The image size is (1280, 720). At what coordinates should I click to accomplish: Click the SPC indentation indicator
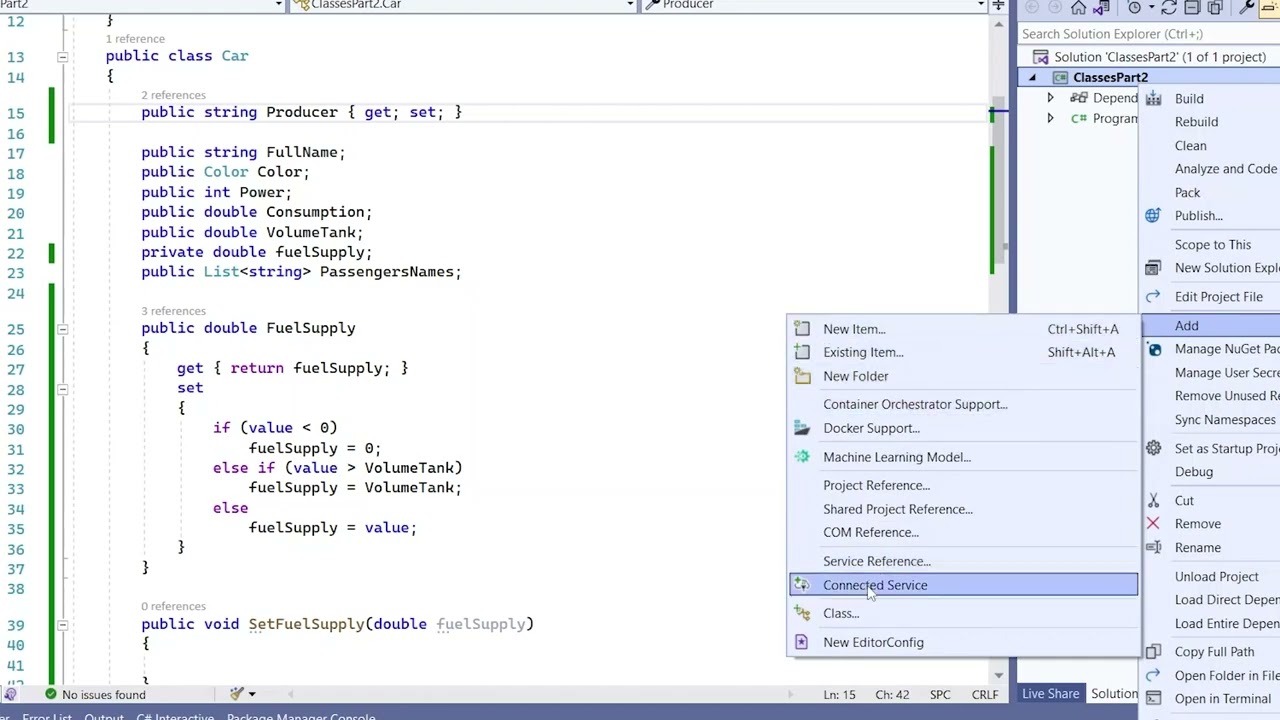(940, 695)
